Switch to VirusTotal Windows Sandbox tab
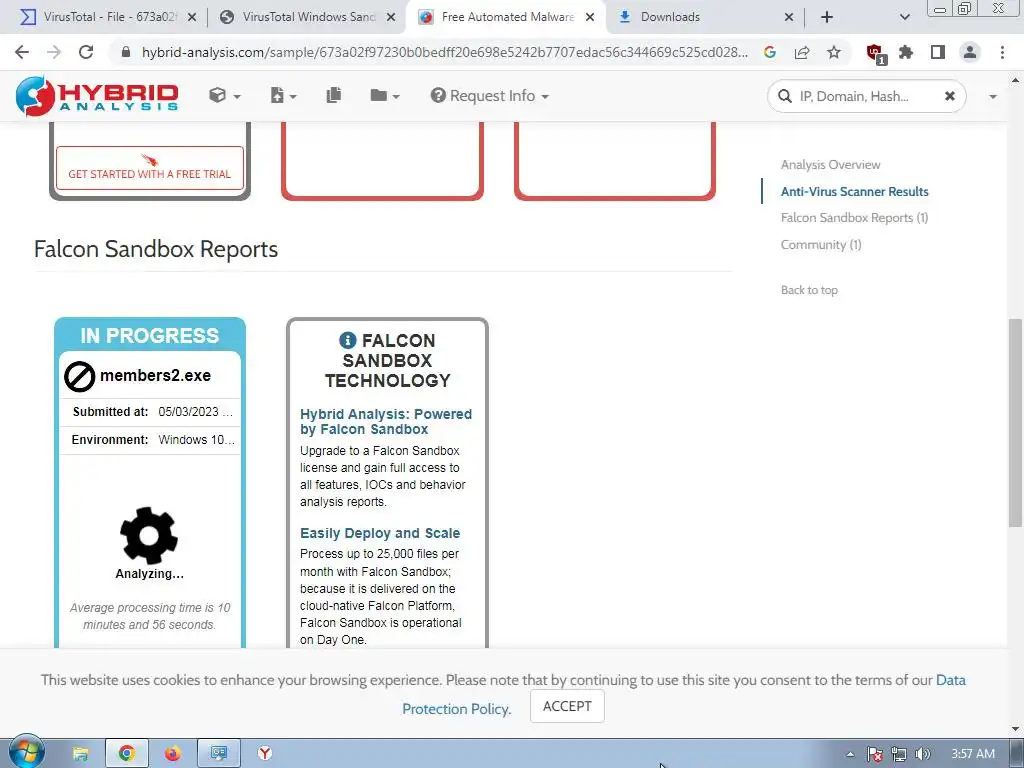This screenshot has height=768, width=1024. 308,17
